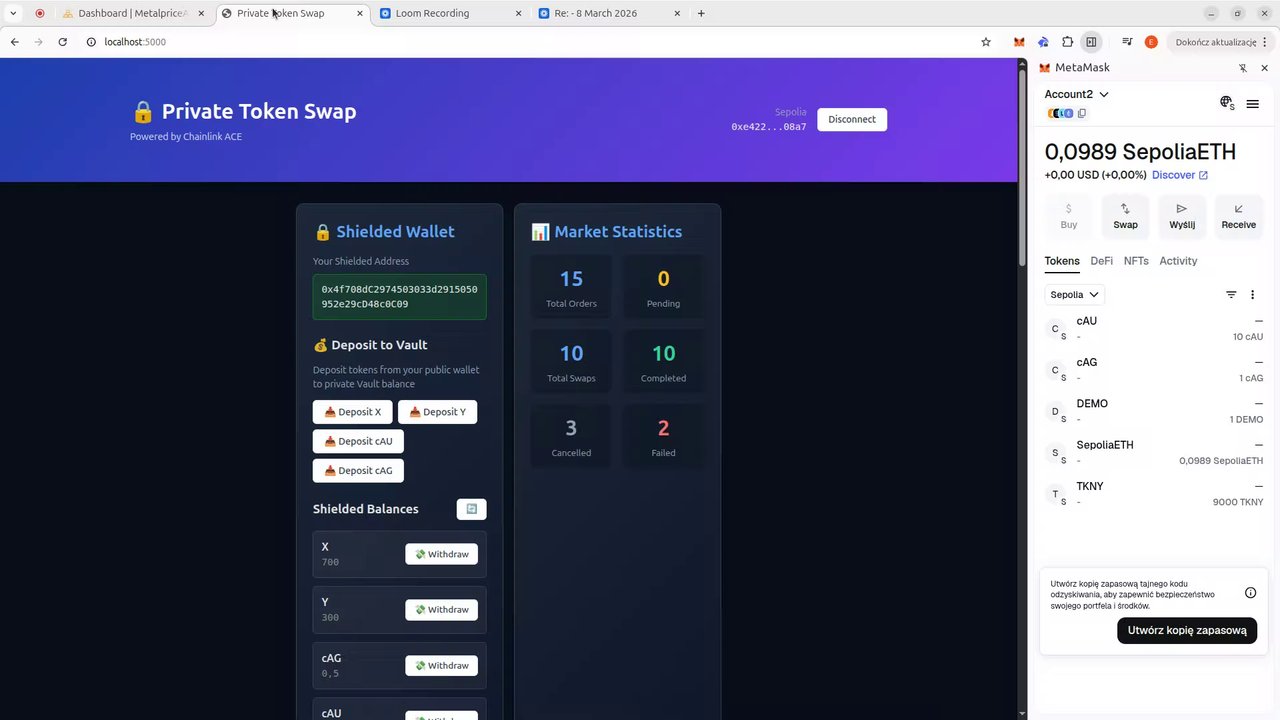Click the Disconnect wallet button
Image resolution: width=1280 pixels, height=720 pixels.
852,119
